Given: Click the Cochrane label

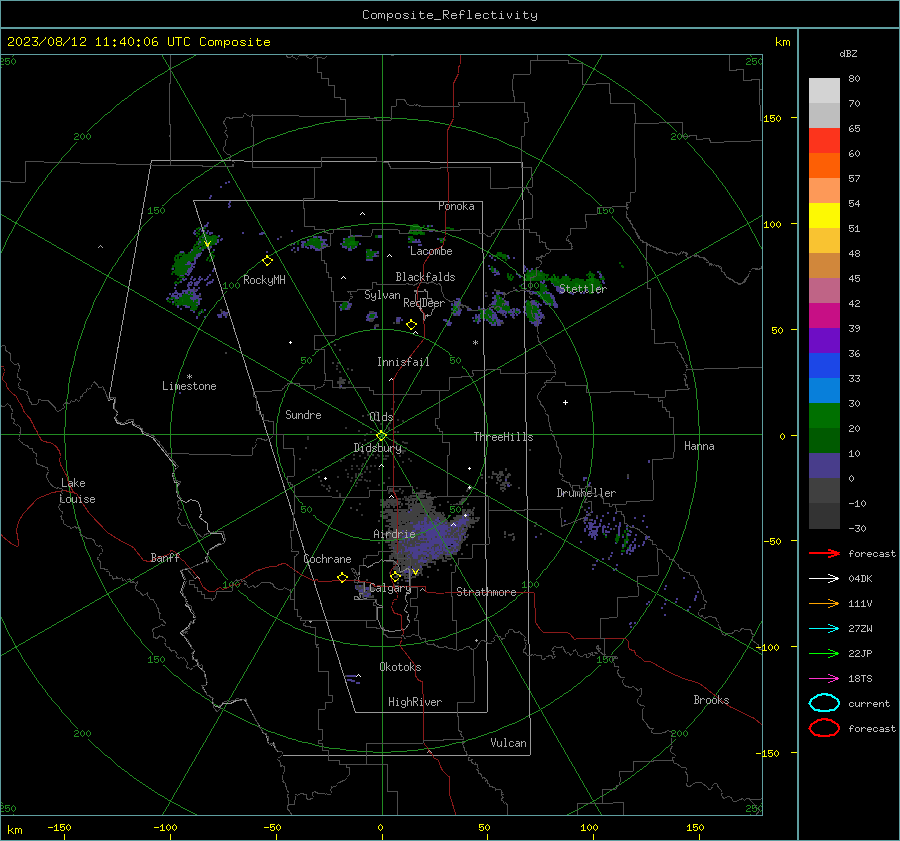Looking at the screenshot, I should coord(327,559).
